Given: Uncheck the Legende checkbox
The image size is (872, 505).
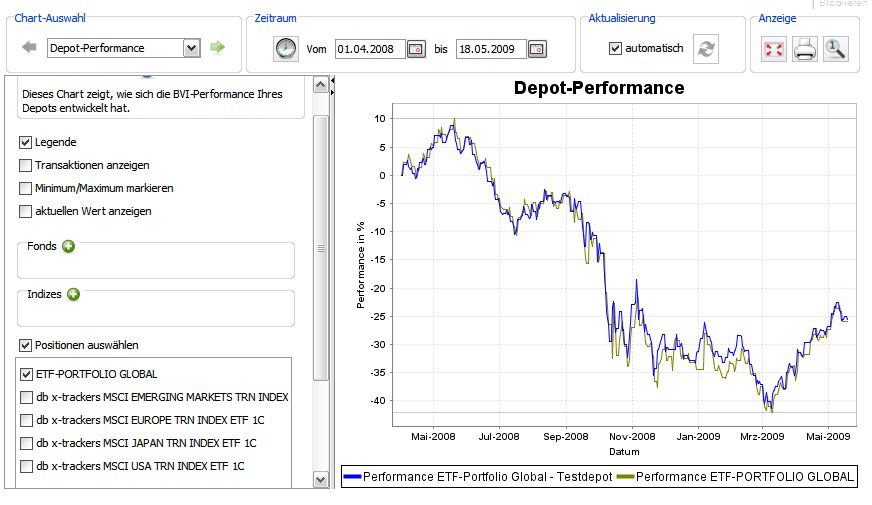Looking at the screenshot, I should 25,142.
